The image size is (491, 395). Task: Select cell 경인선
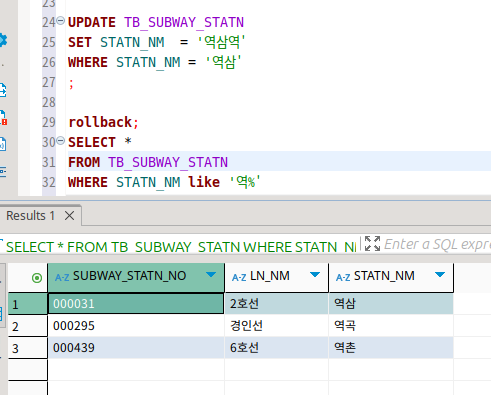coord(277,326)
